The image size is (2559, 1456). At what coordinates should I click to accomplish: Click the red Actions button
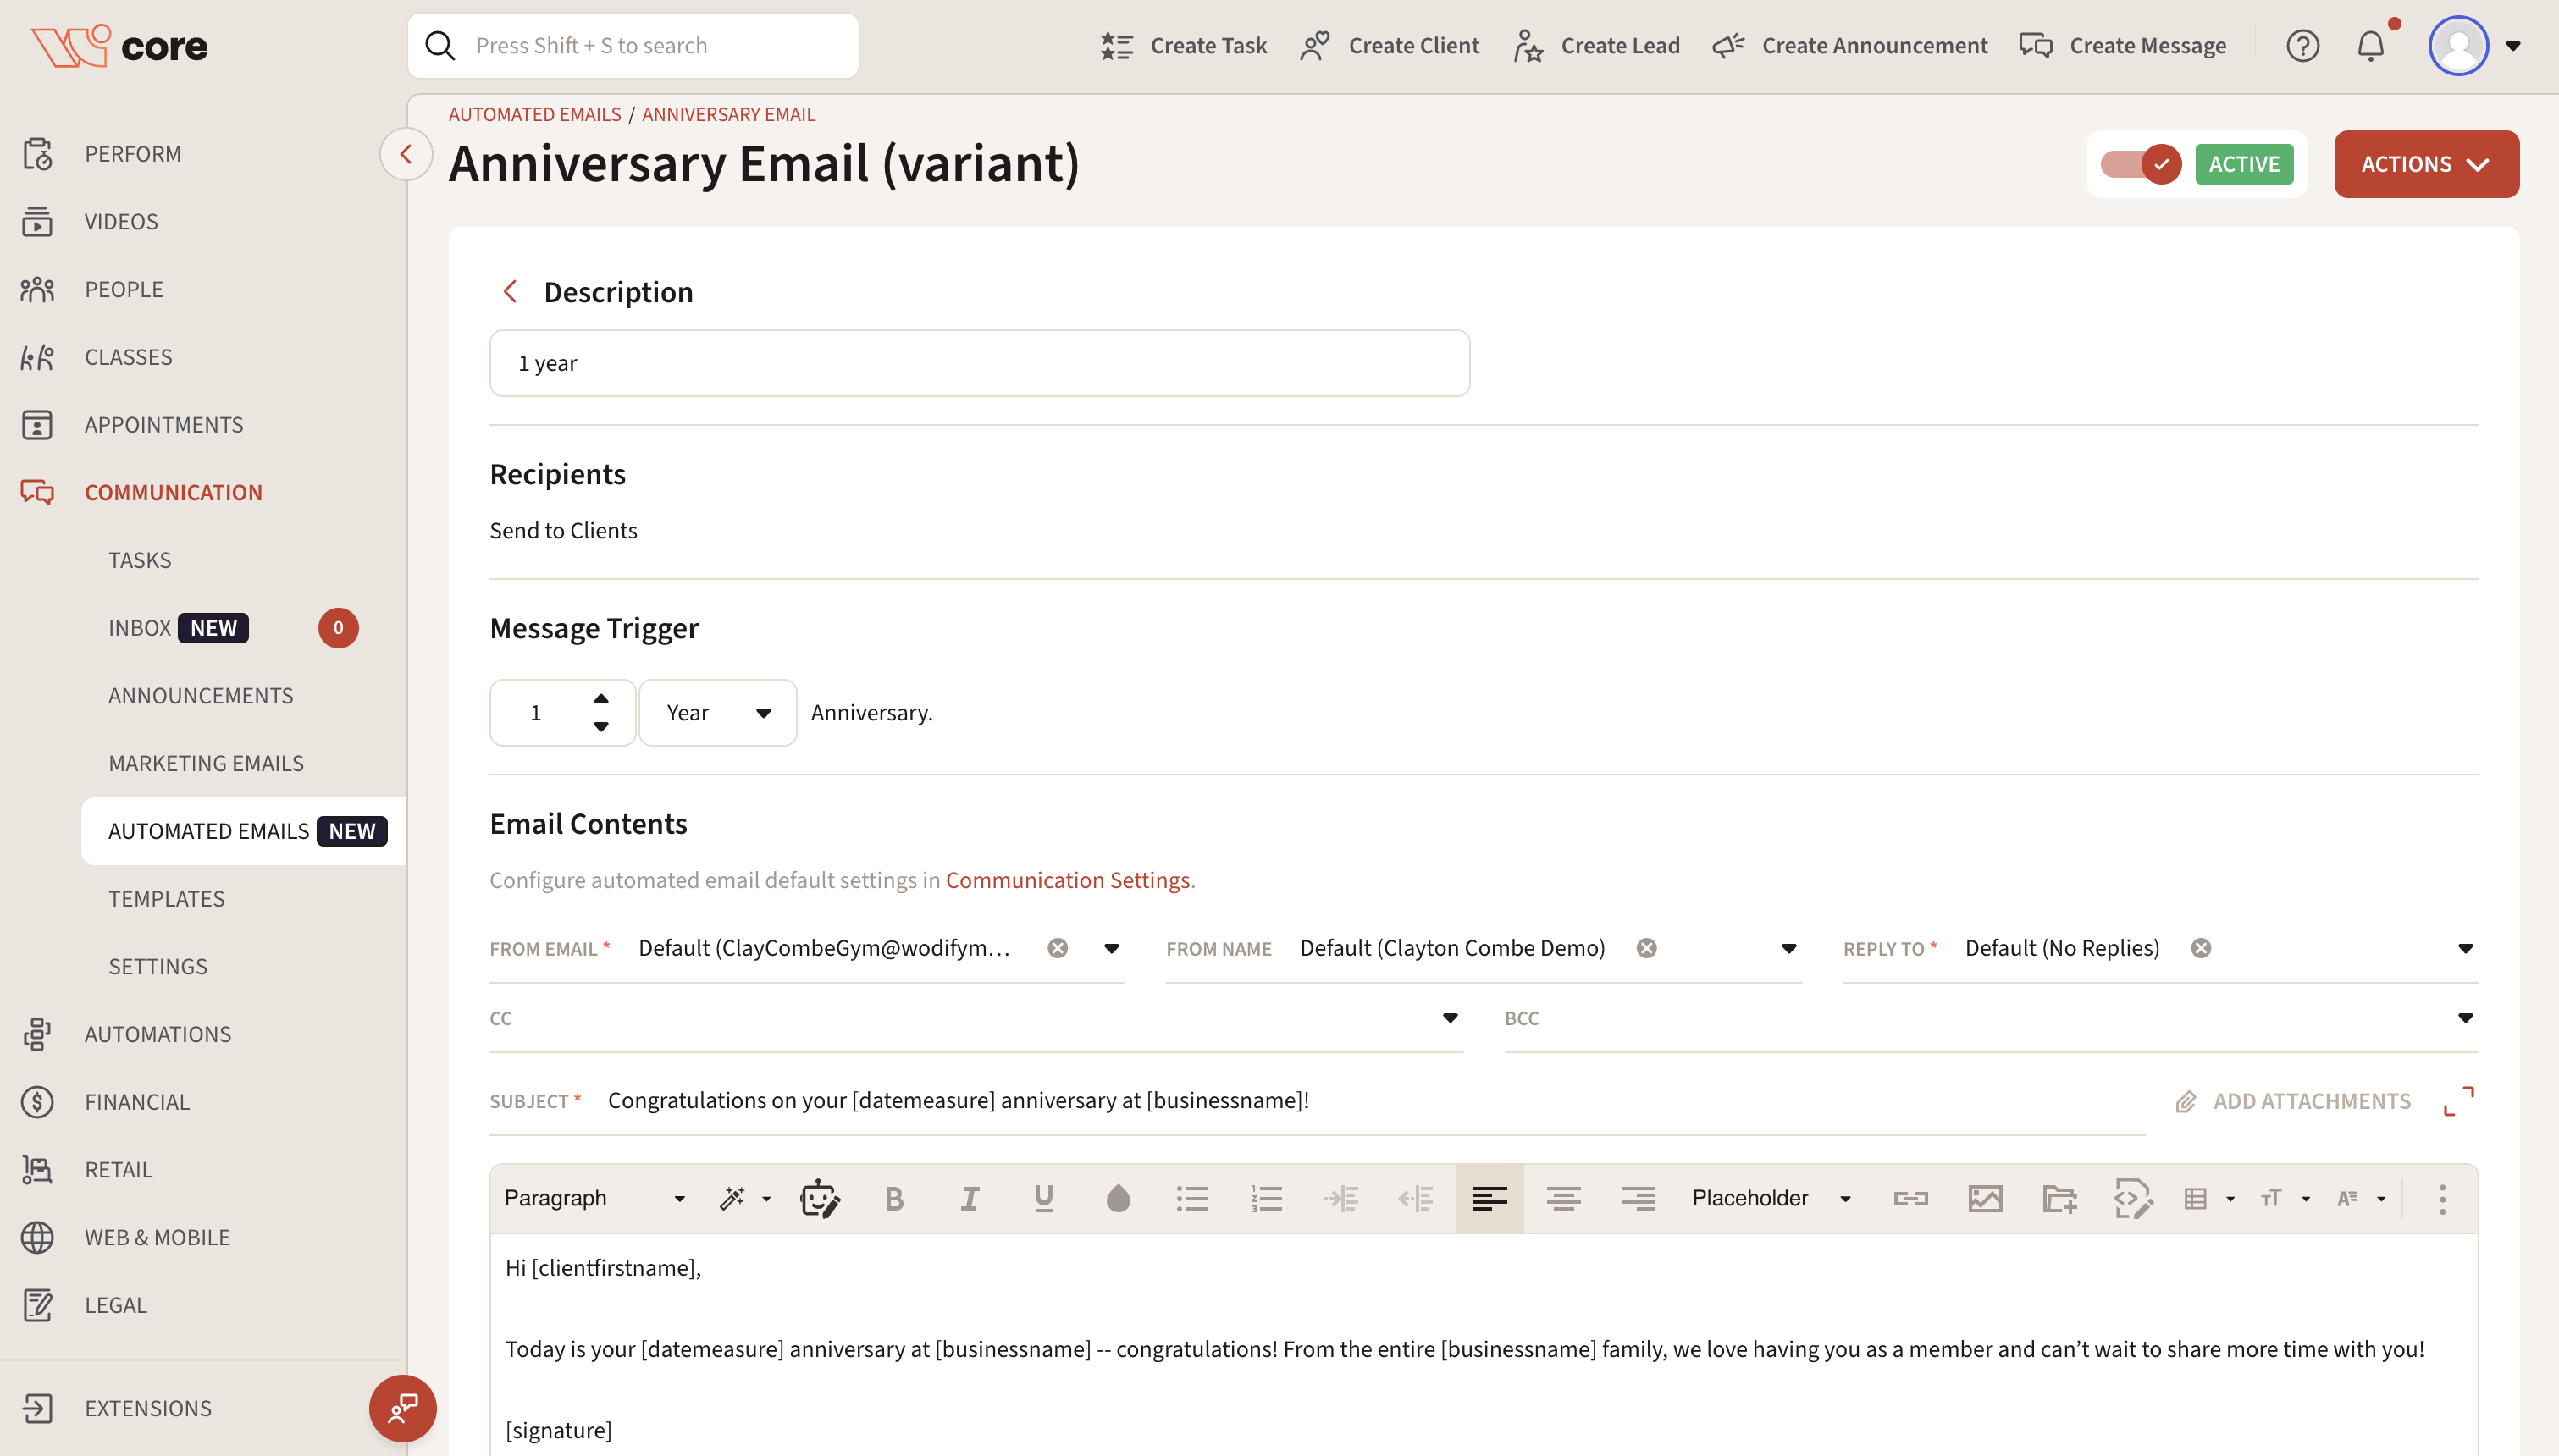click(x=2426, y=164)
